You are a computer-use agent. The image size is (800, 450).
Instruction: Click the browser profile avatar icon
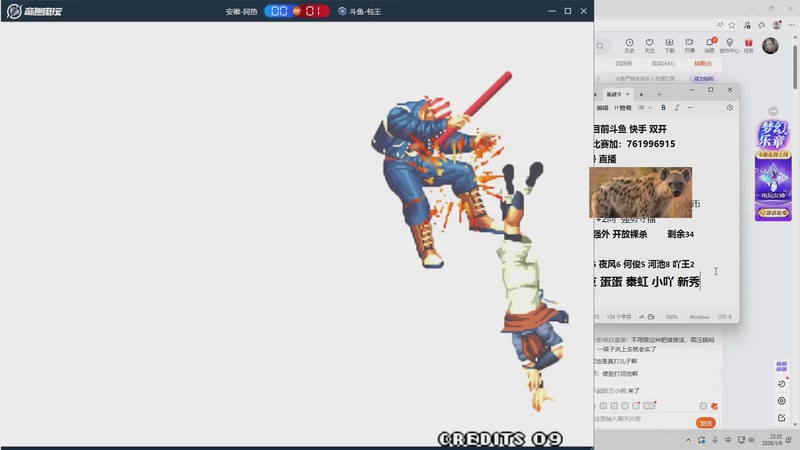777,24
